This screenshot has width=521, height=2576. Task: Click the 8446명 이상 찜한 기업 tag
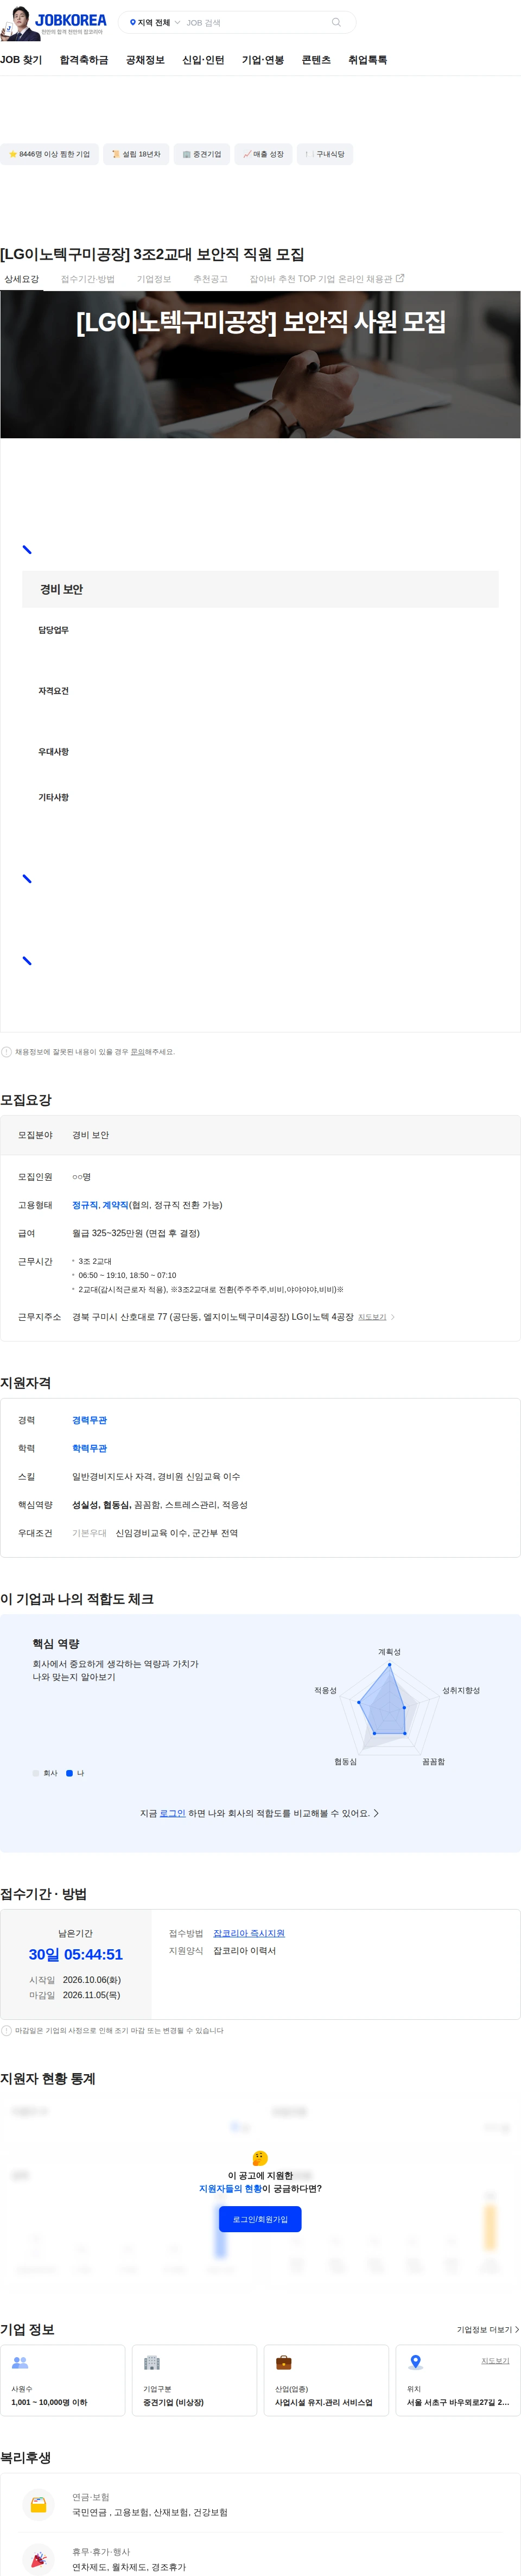point(49,154)
